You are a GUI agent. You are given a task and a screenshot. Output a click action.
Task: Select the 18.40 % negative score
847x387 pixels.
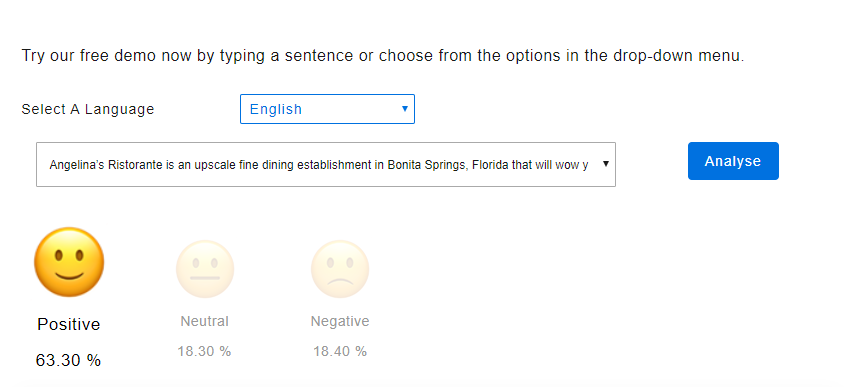click(x=340, y=351)
